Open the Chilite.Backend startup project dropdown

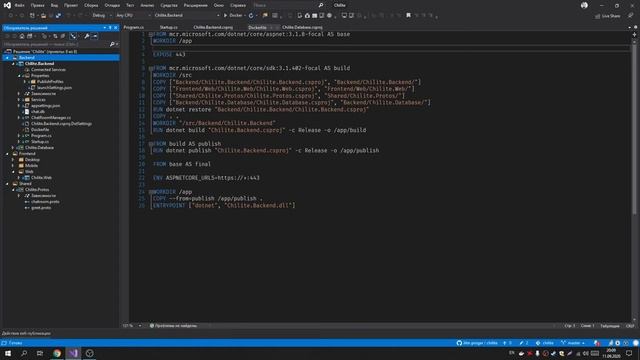(187, 16)
